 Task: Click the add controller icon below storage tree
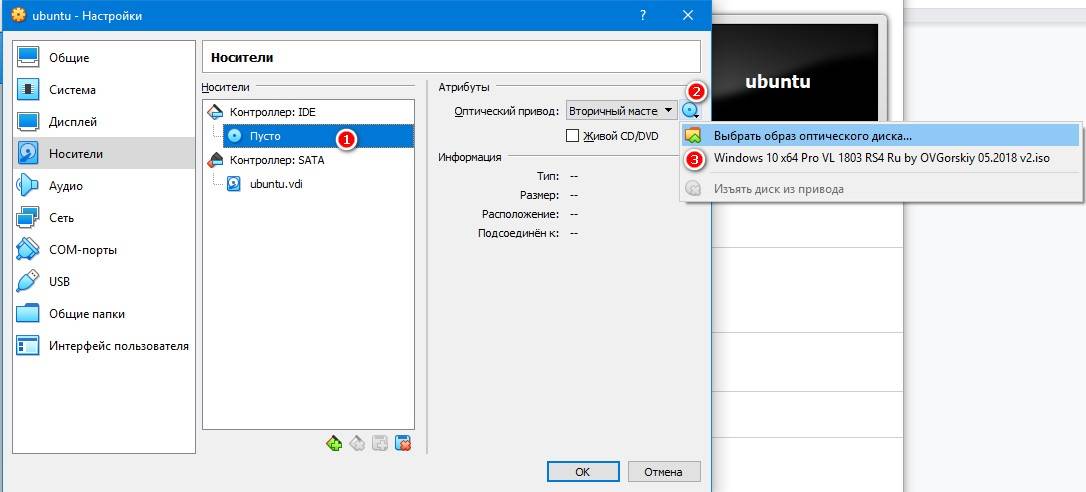tap(334, 444)
